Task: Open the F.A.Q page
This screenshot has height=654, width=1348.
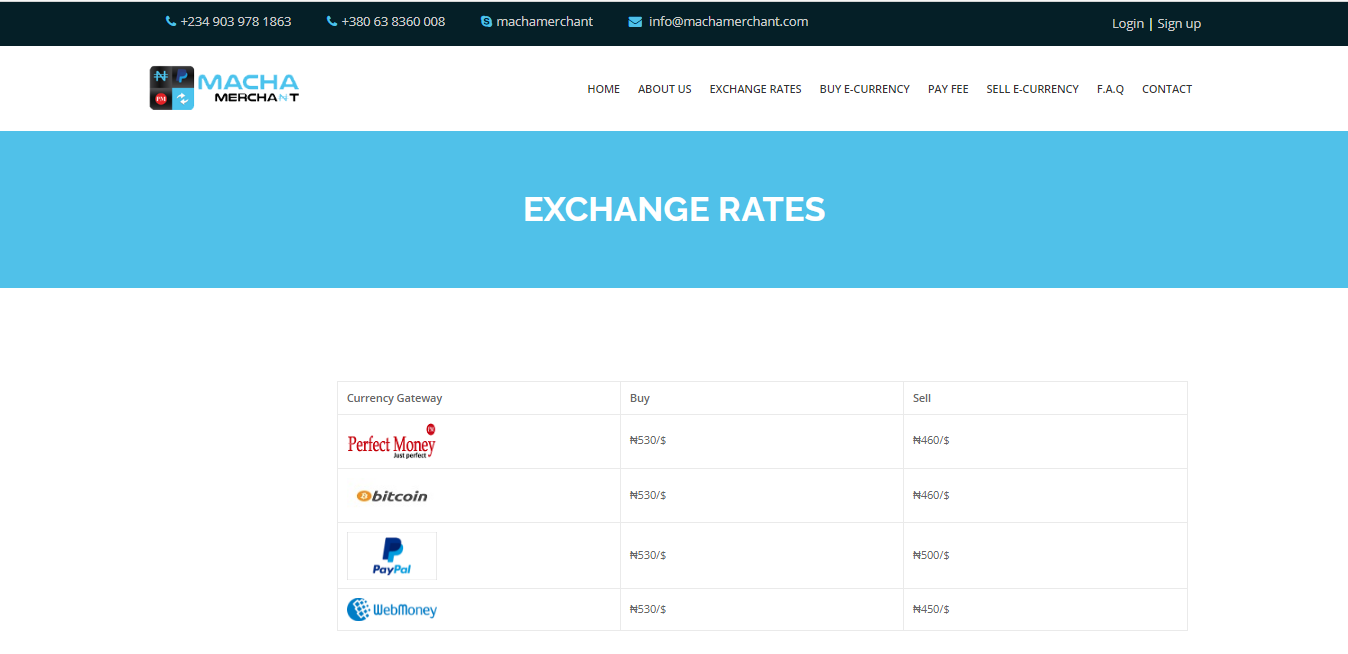Action: [x=1110, y=89]
